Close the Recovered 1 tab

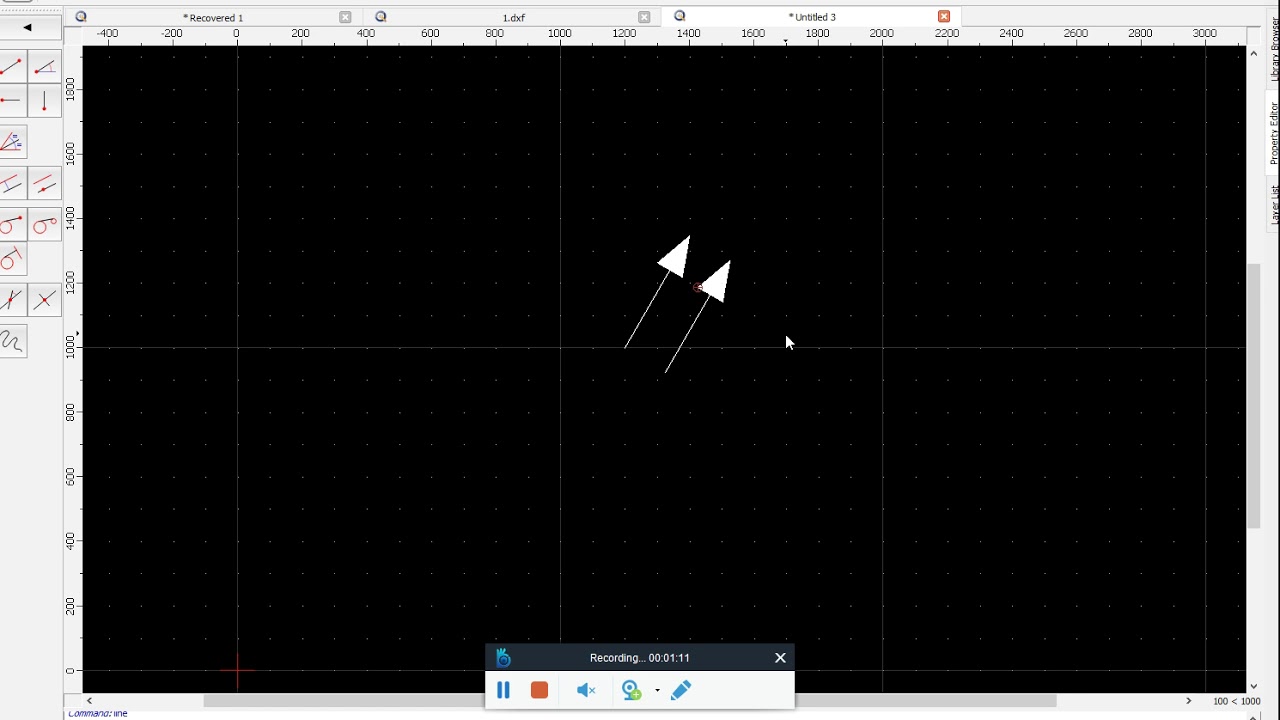click(345, 17)
